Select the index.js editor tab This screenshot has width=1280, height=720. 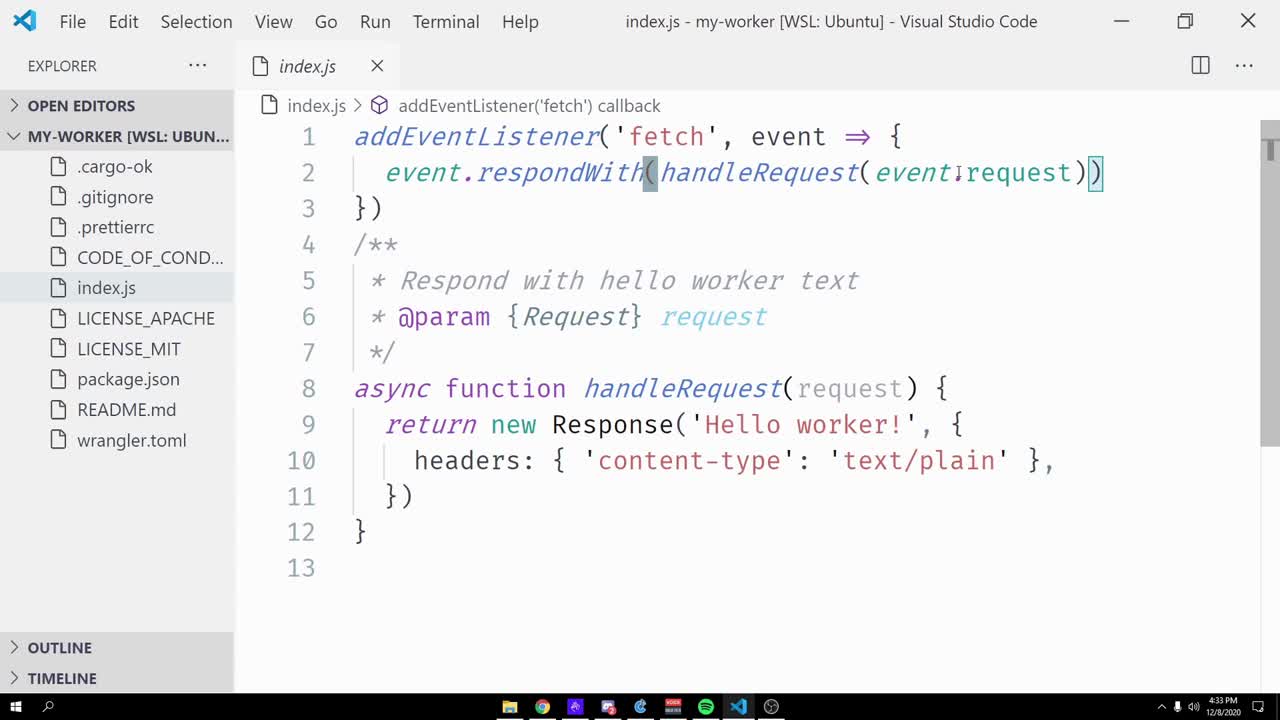(x=306, y=66)
